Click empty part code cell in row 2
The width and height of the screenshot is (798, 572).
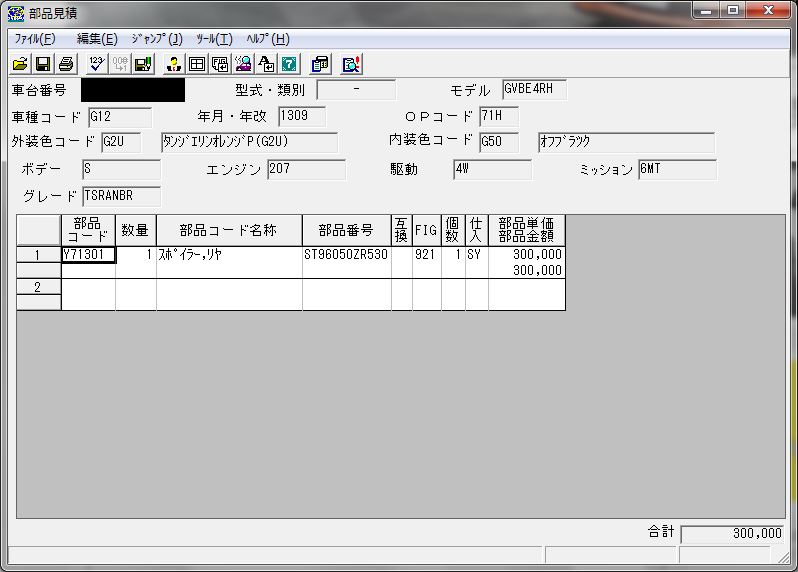tap(89, 287)
